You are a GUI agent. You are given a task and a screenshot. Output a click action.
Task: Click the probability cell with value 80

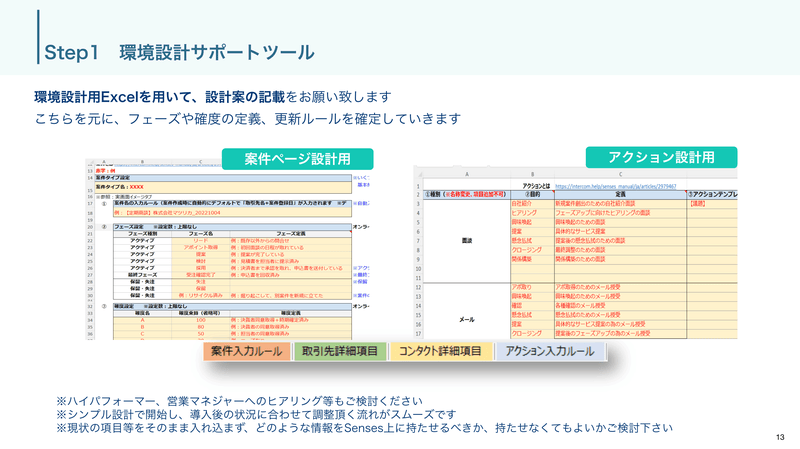(201, 327)
